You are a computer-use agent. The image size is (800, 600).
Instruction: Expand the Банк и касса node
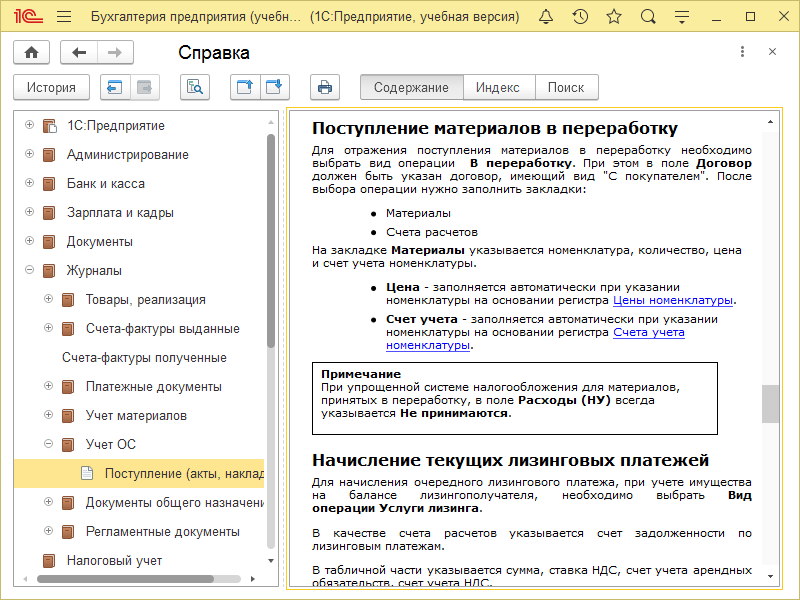click(30, 183)
